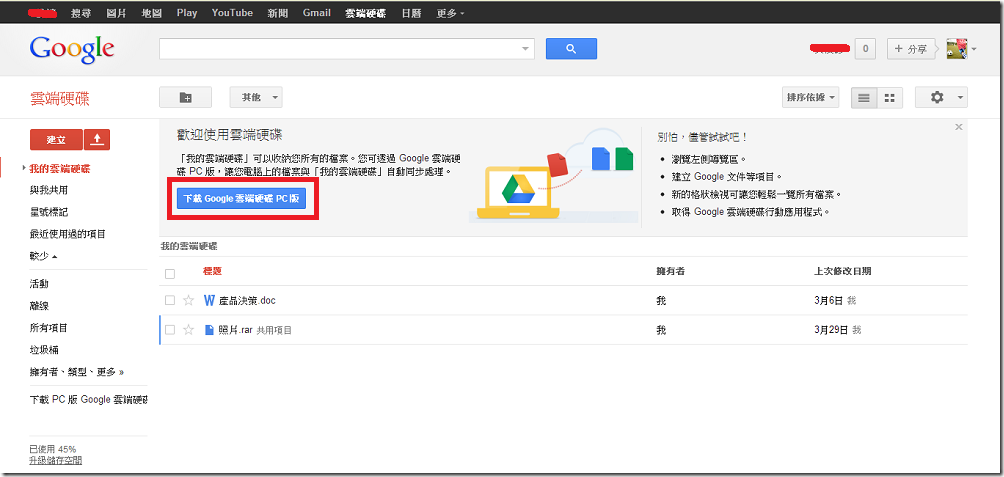Open the 其他 dropdown menu

[x=256, y=97]
